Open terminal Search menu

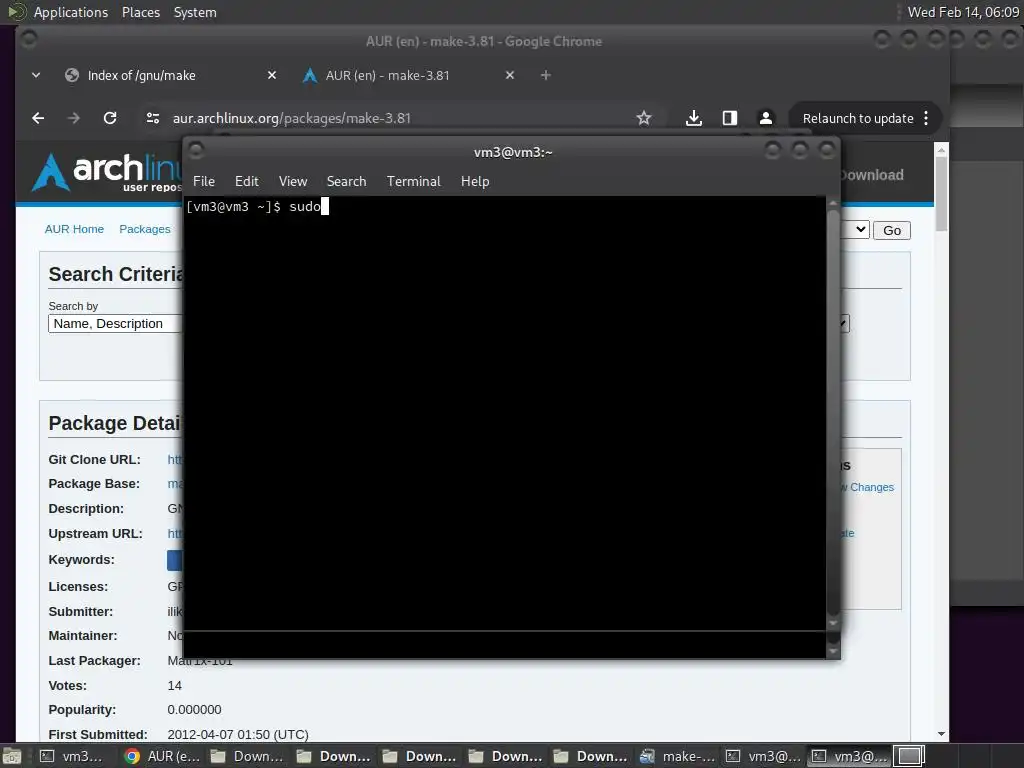[346, 182]
